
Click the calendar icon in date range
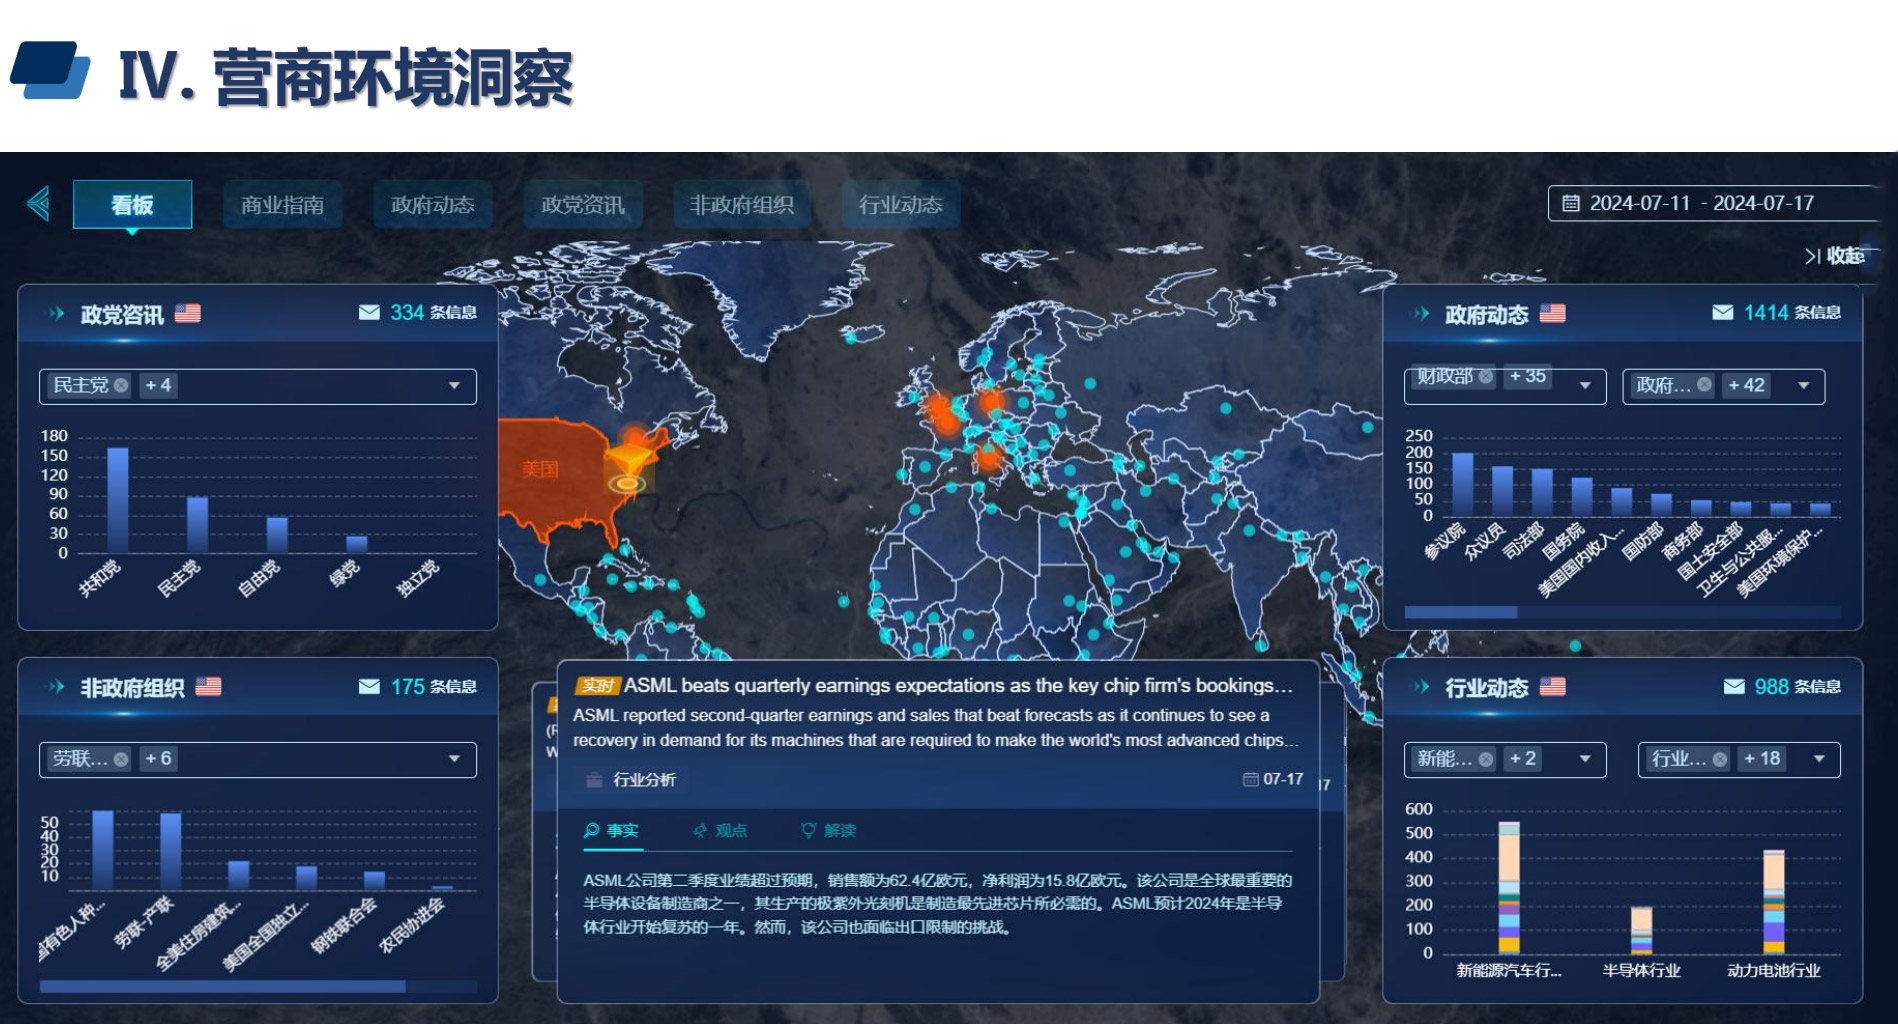point(1571,203)
